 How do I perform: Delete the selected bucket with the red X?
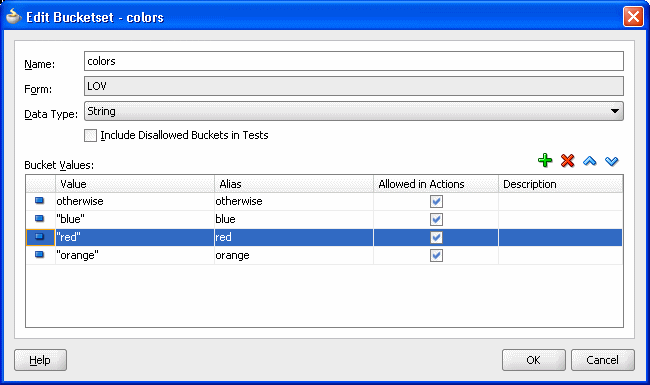coord(567,160)
